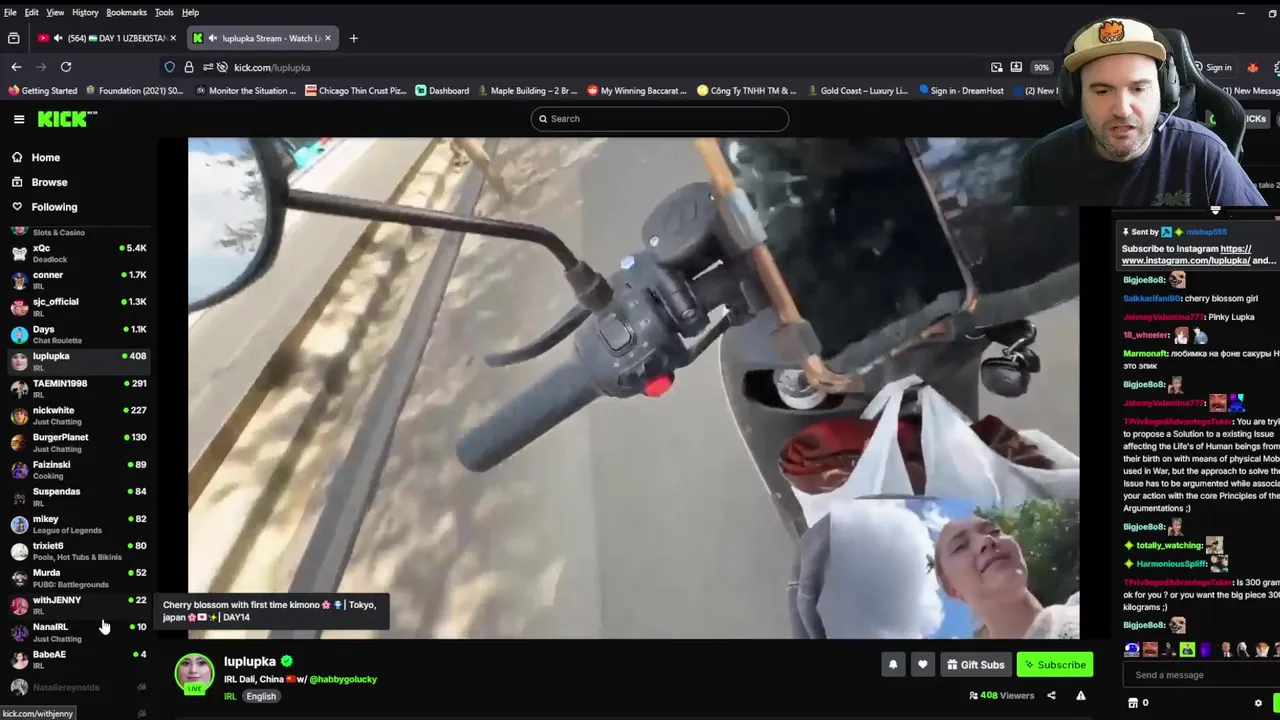Screen dimensions: 1280x720
Task: Open TAEMIN1998 channel in sidebar
Action: (80, 388)
